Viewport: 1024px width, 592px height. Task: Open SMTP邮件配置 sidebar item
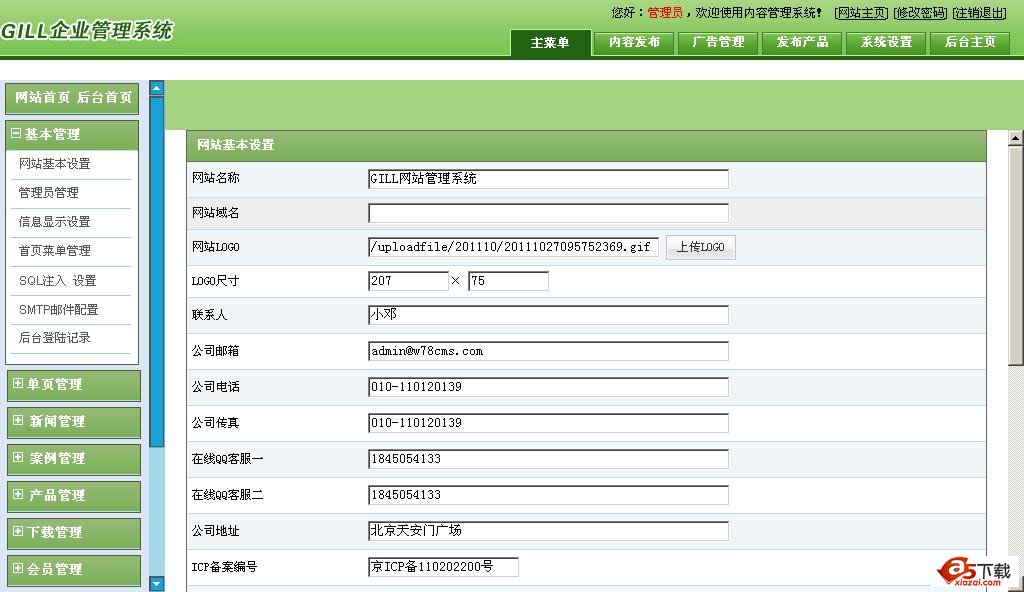click(58, 309)
